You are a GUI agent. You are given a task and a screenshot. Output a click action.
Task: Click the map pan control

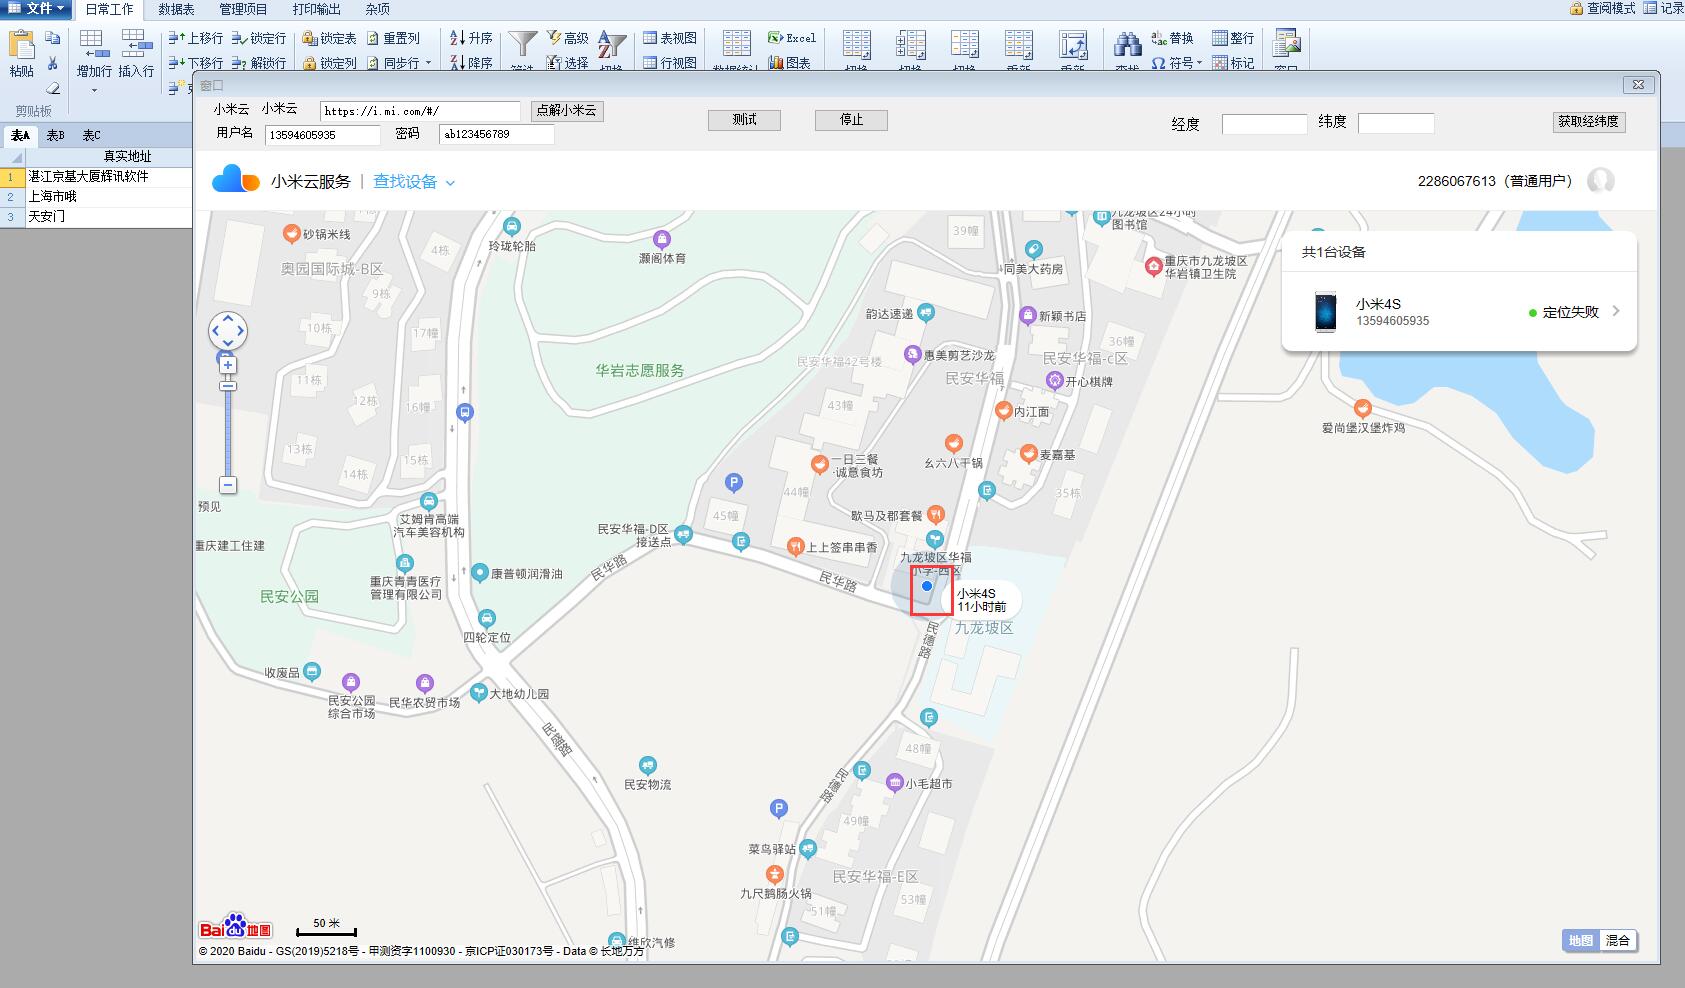(228, 331)
